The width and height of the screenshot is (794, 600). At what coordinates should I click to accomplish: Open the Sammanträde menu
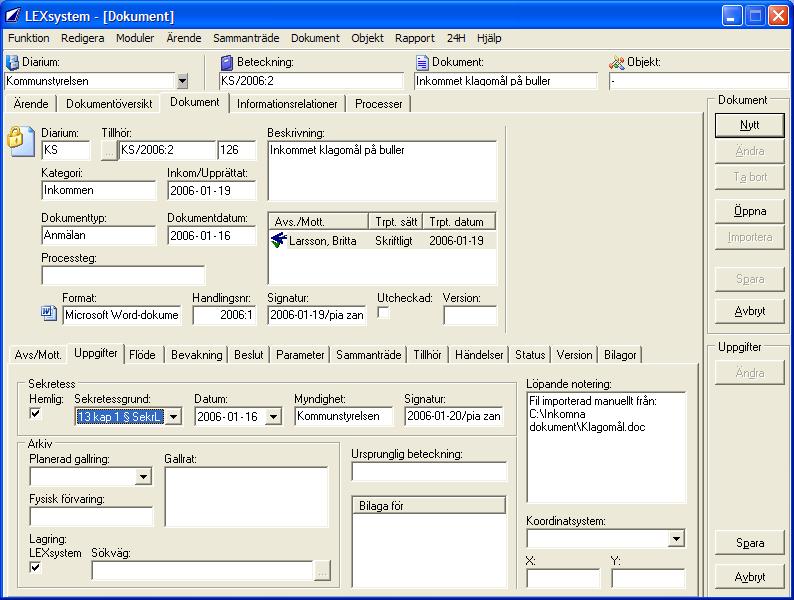click(246, 38)
